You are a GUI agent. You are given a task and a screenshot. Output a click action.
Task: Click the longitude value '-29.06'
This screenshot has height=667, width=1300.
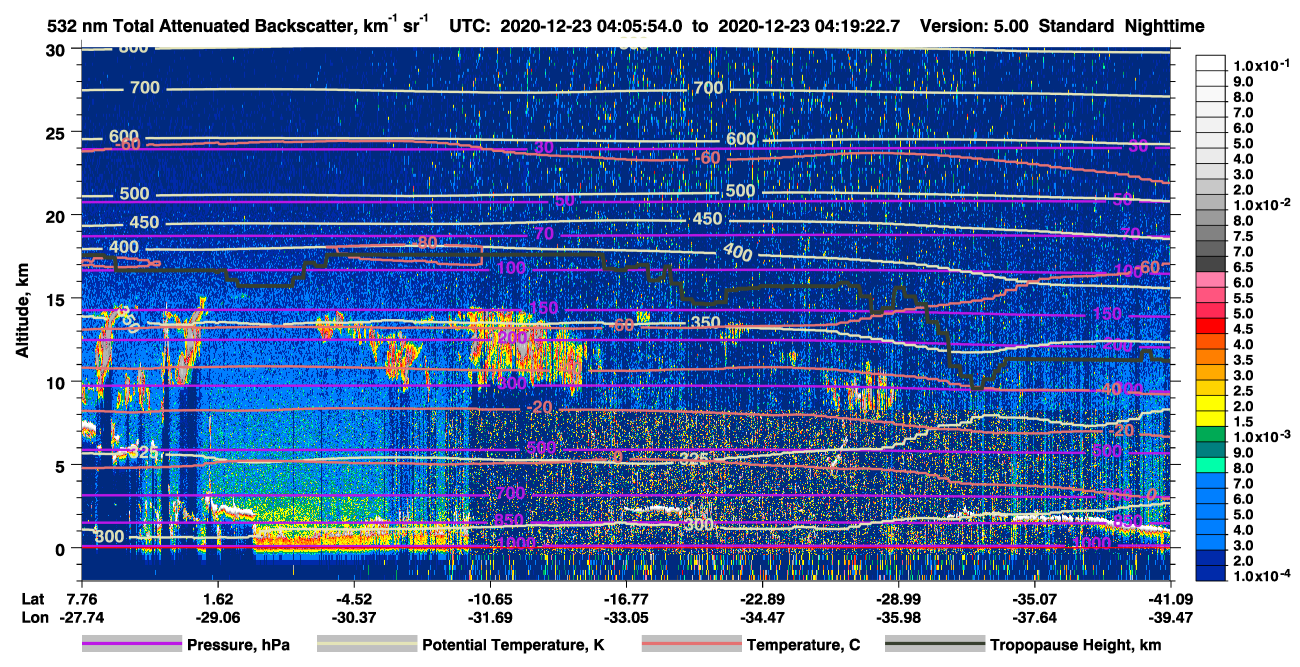[x=217, y=618]
